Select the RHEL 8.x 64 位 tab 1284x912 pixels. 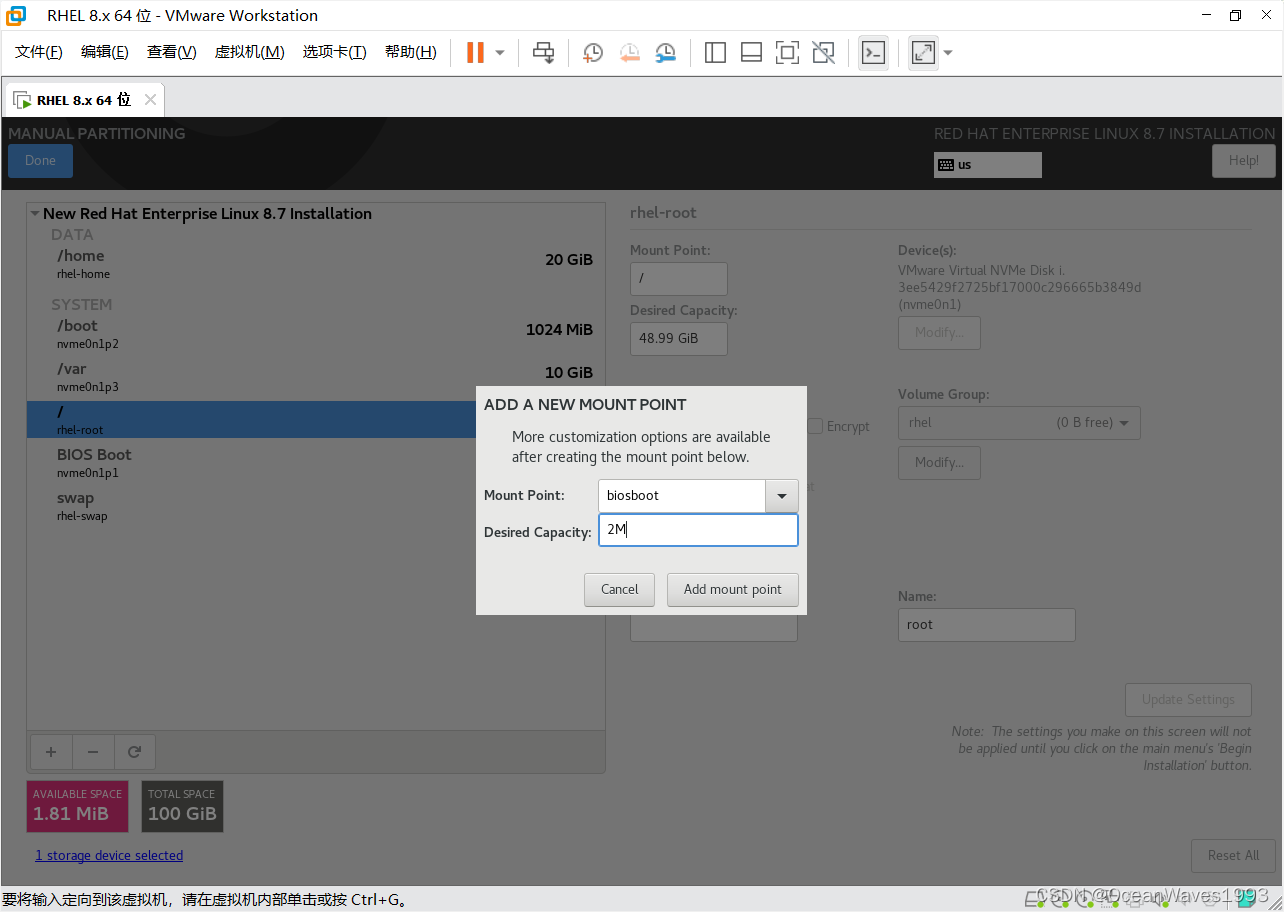(x=84, y=100)
